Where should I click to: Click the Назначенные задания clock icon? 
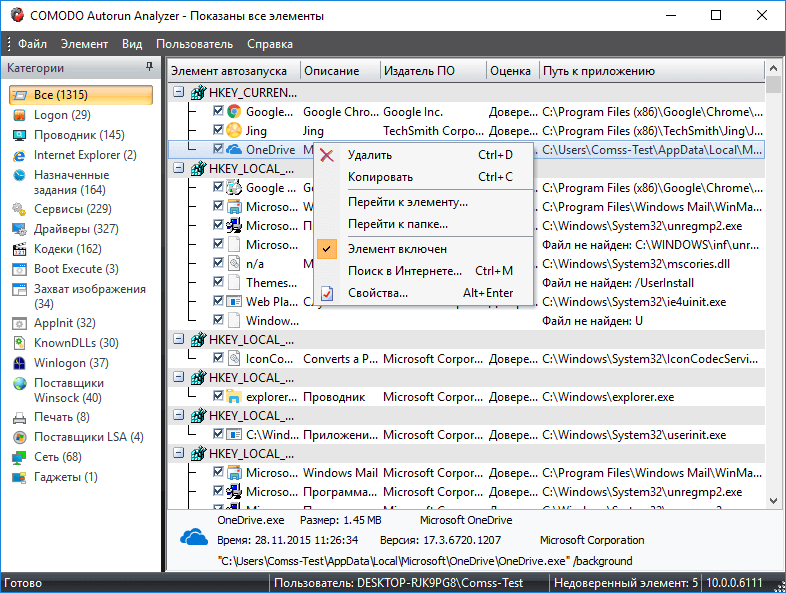(x=20, y=175)
